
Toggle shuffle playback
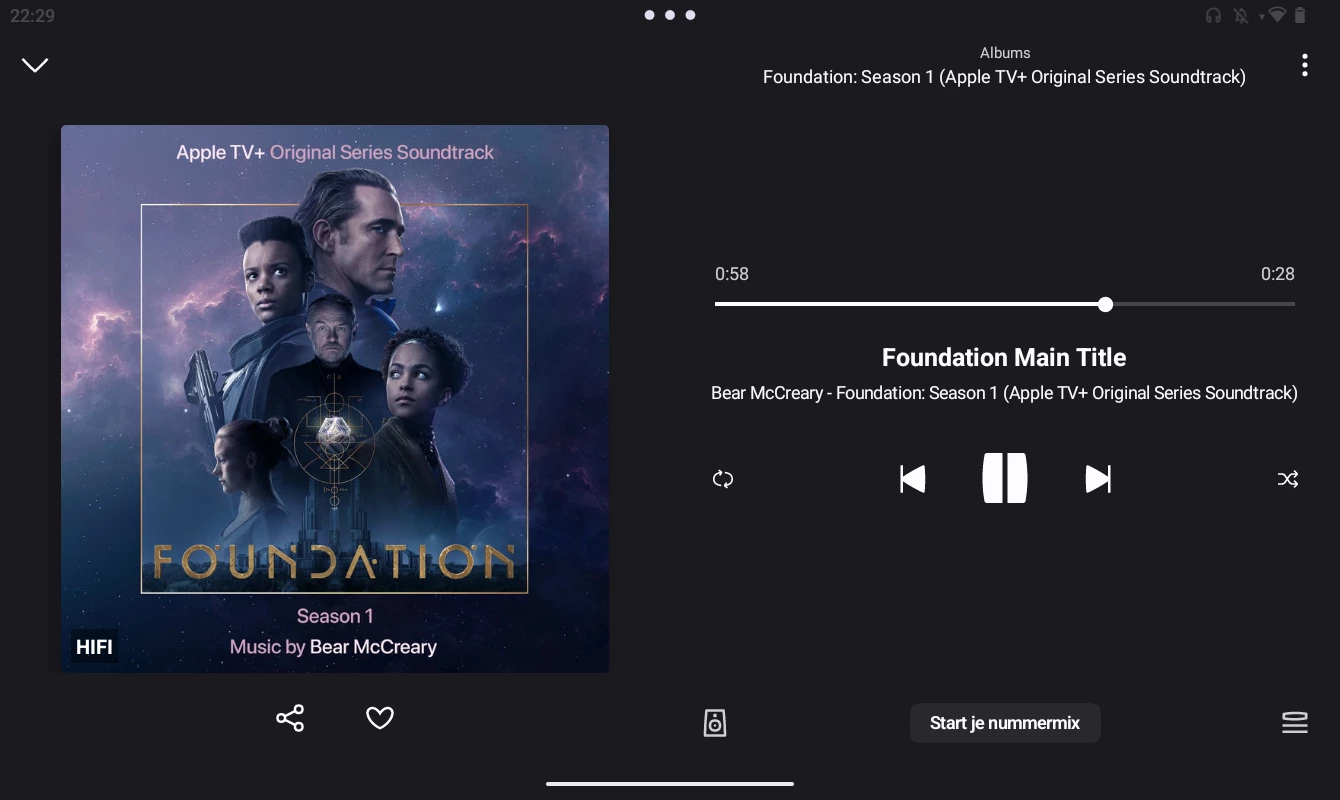pyautogui.click(x=1288, y=479)
